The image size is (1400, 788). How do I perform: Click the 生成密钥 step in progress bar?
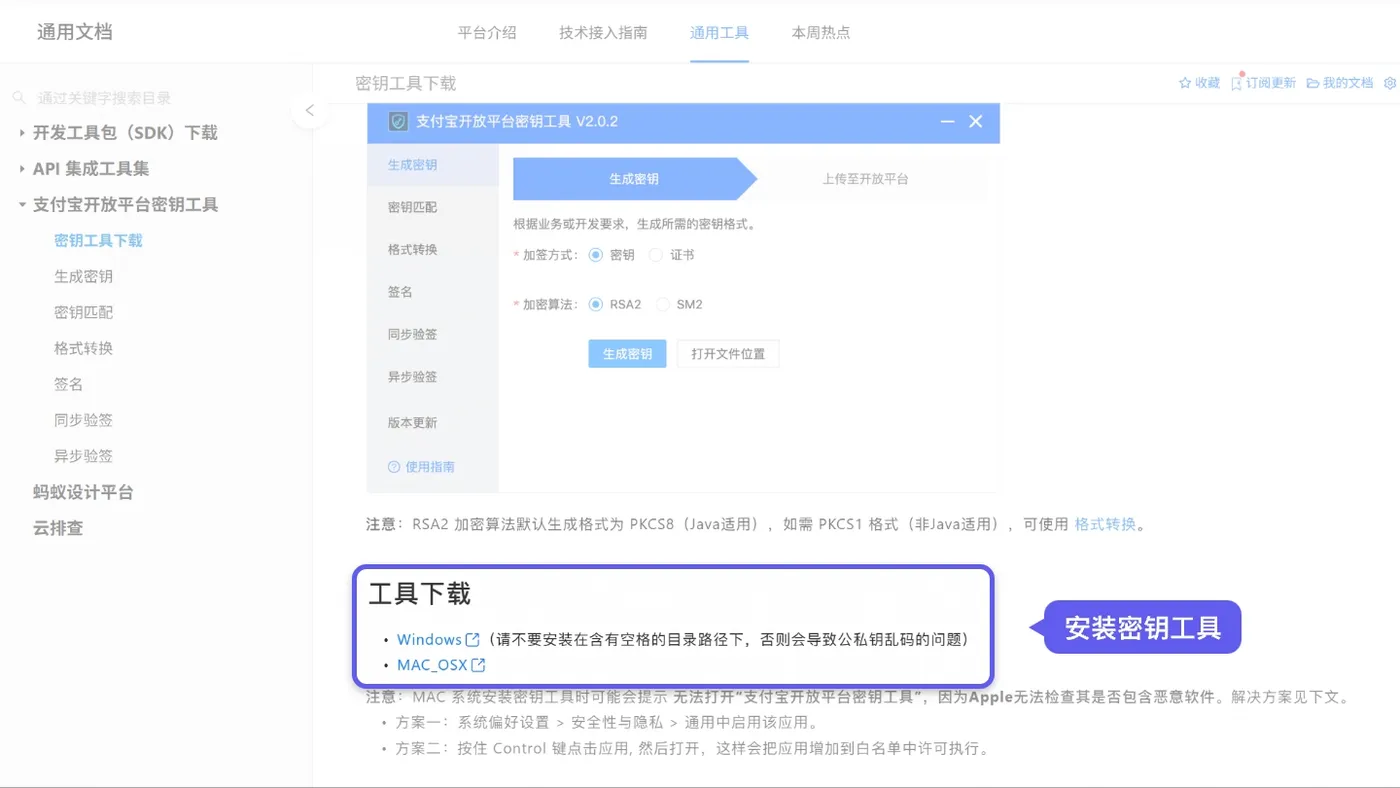(x=634, y=179)
